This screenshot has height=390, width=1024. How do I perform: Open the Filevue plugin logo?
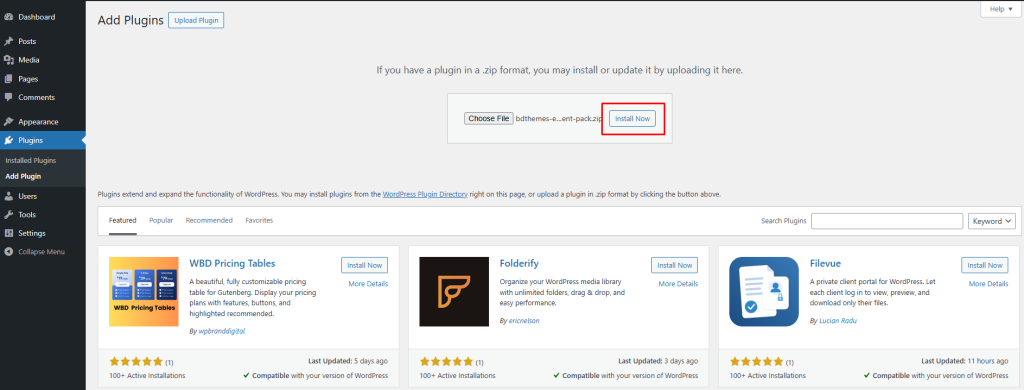click(x=764, y=291)
